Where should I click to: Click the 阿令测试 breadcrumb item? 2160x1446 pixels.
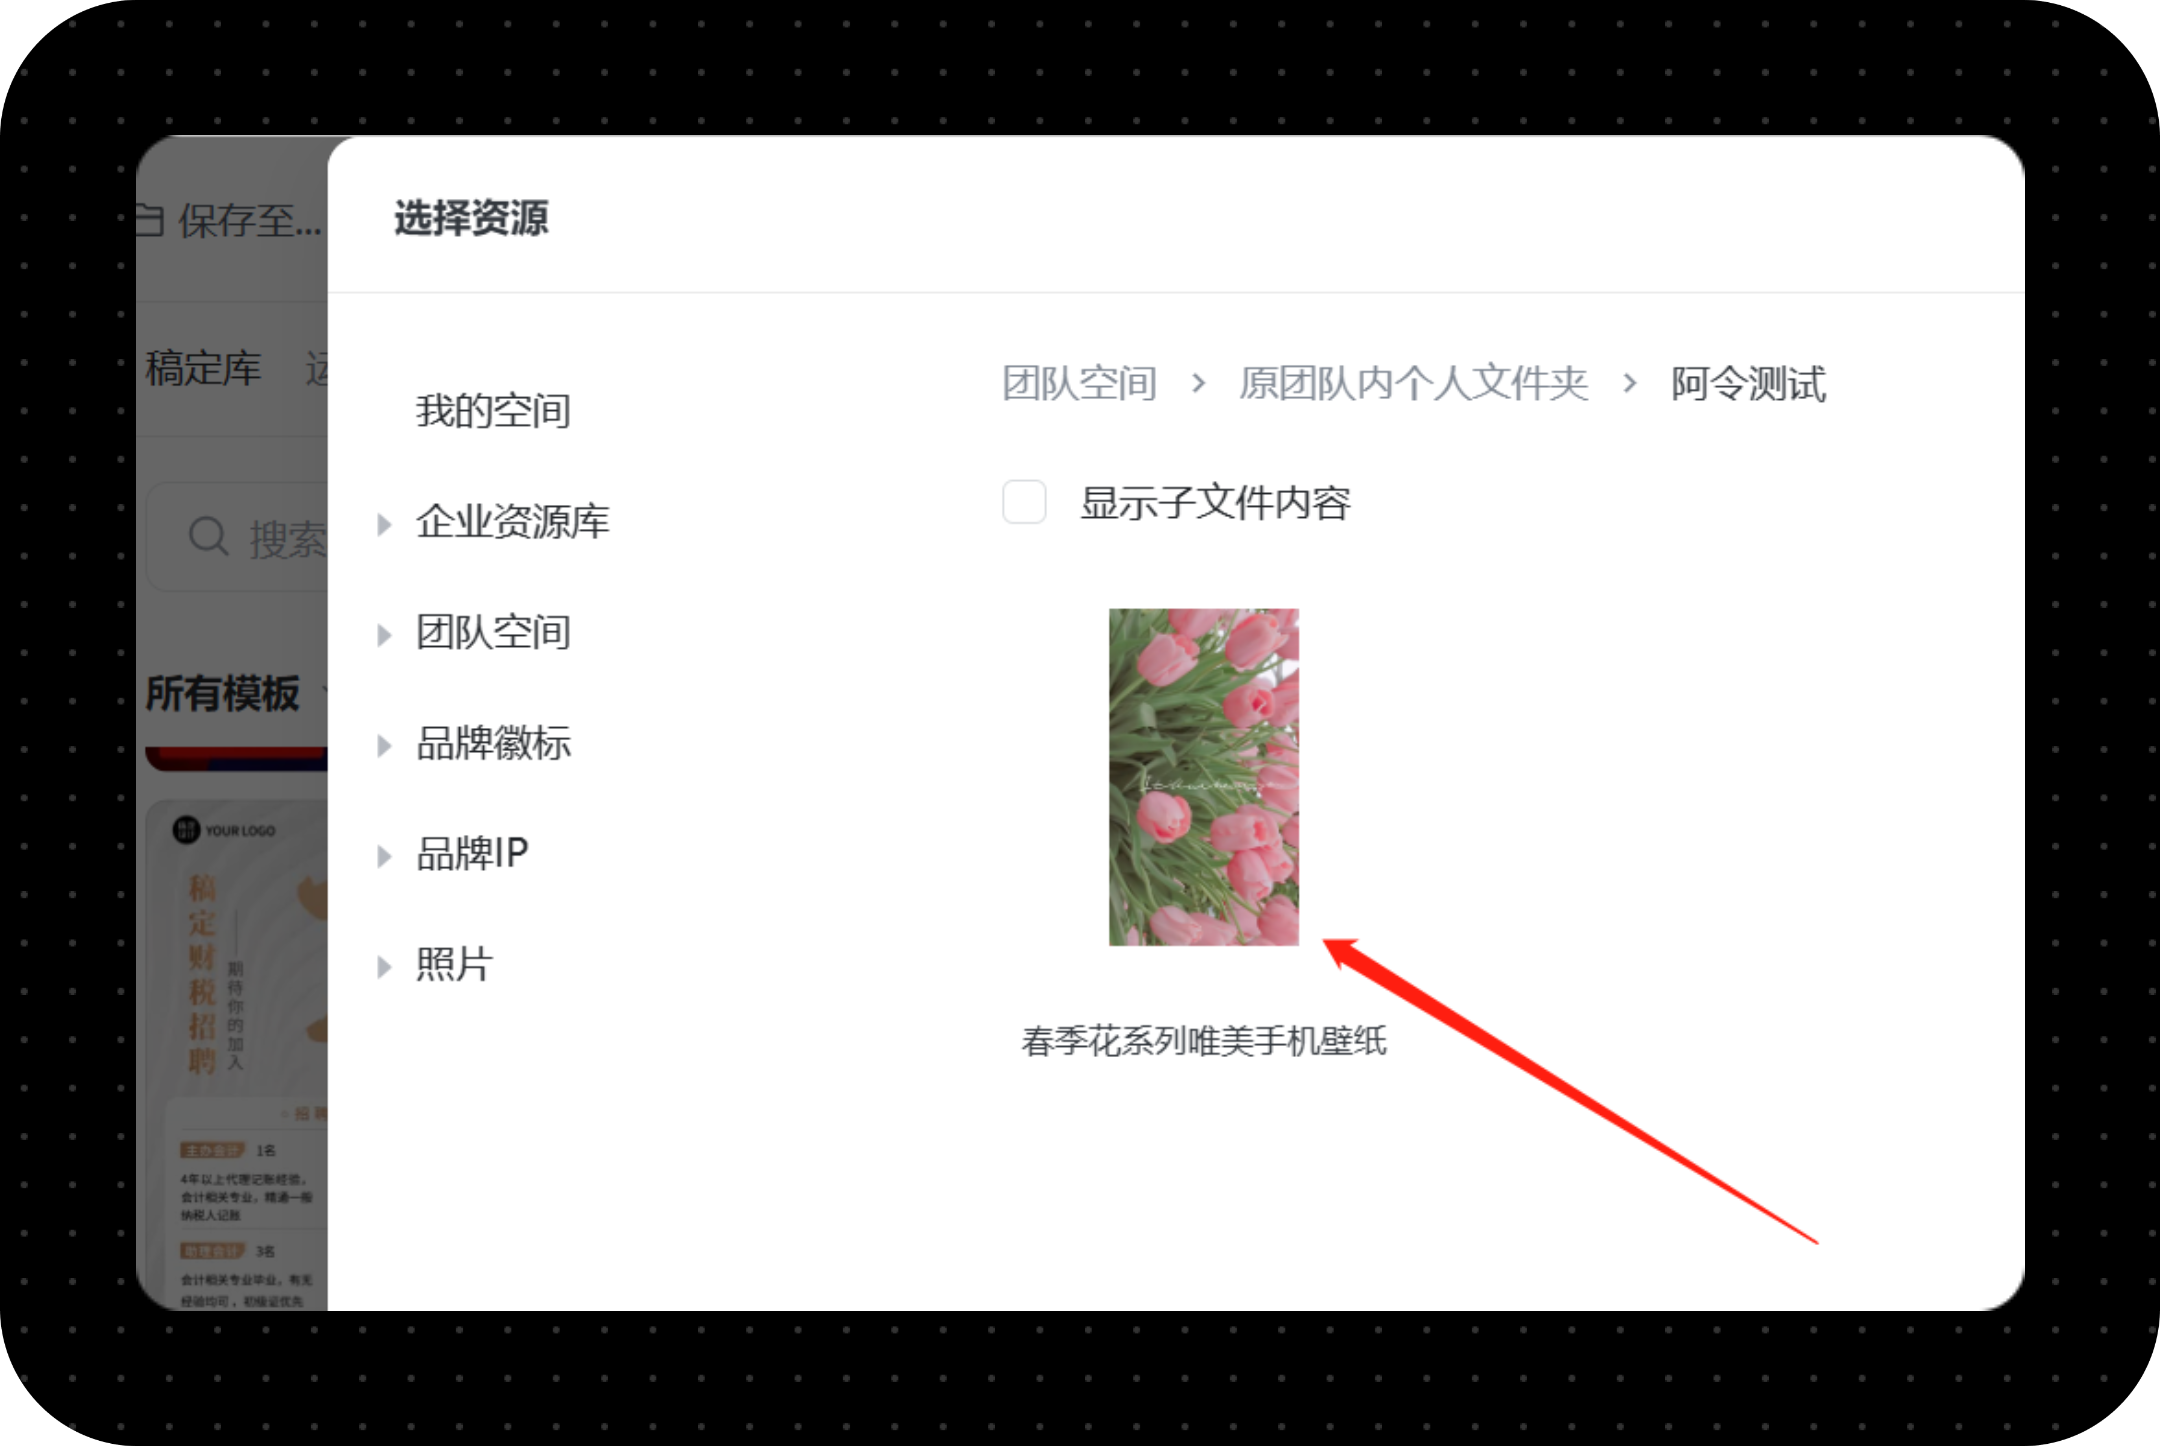1748,383
